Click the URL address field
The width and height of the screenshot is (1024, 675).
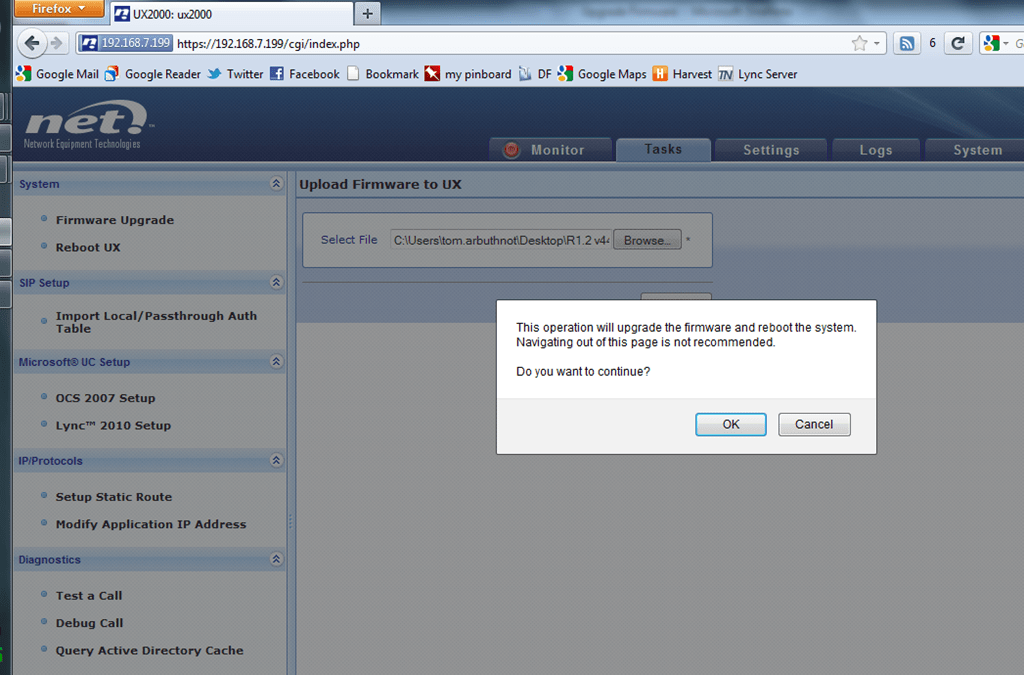(509, 44)
